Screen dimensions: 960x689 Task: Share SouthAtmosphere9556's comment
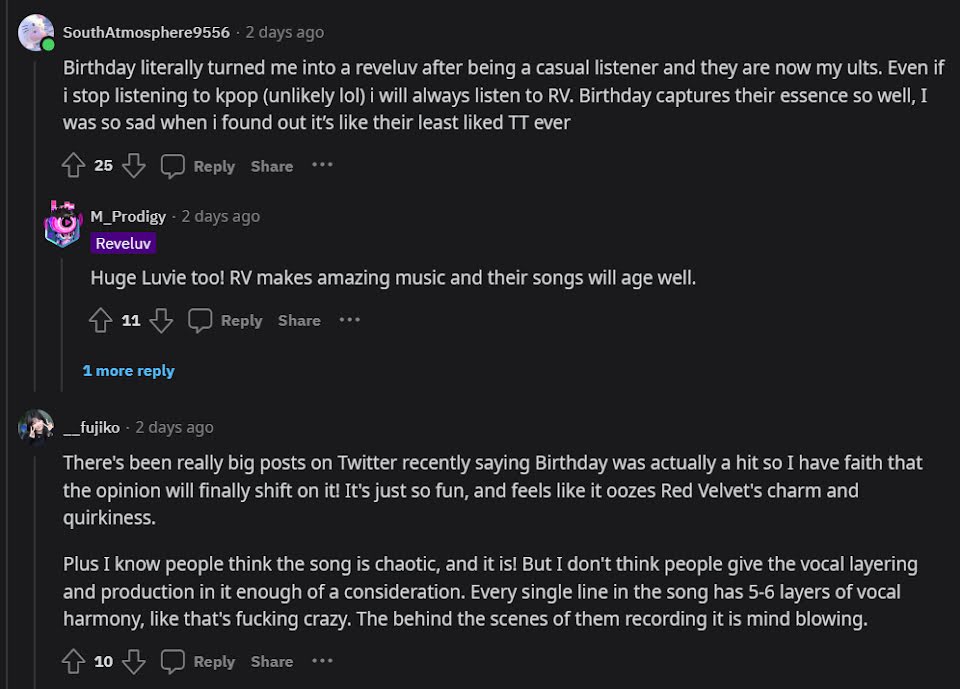[272, 166]
